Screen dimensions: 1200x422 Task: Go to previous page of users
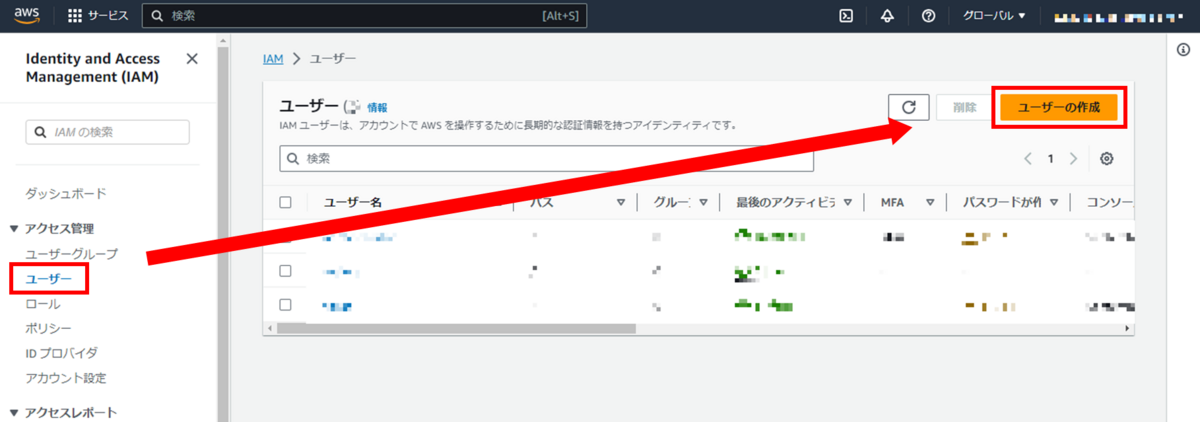pyautogui.click(x=1027, y=159)
